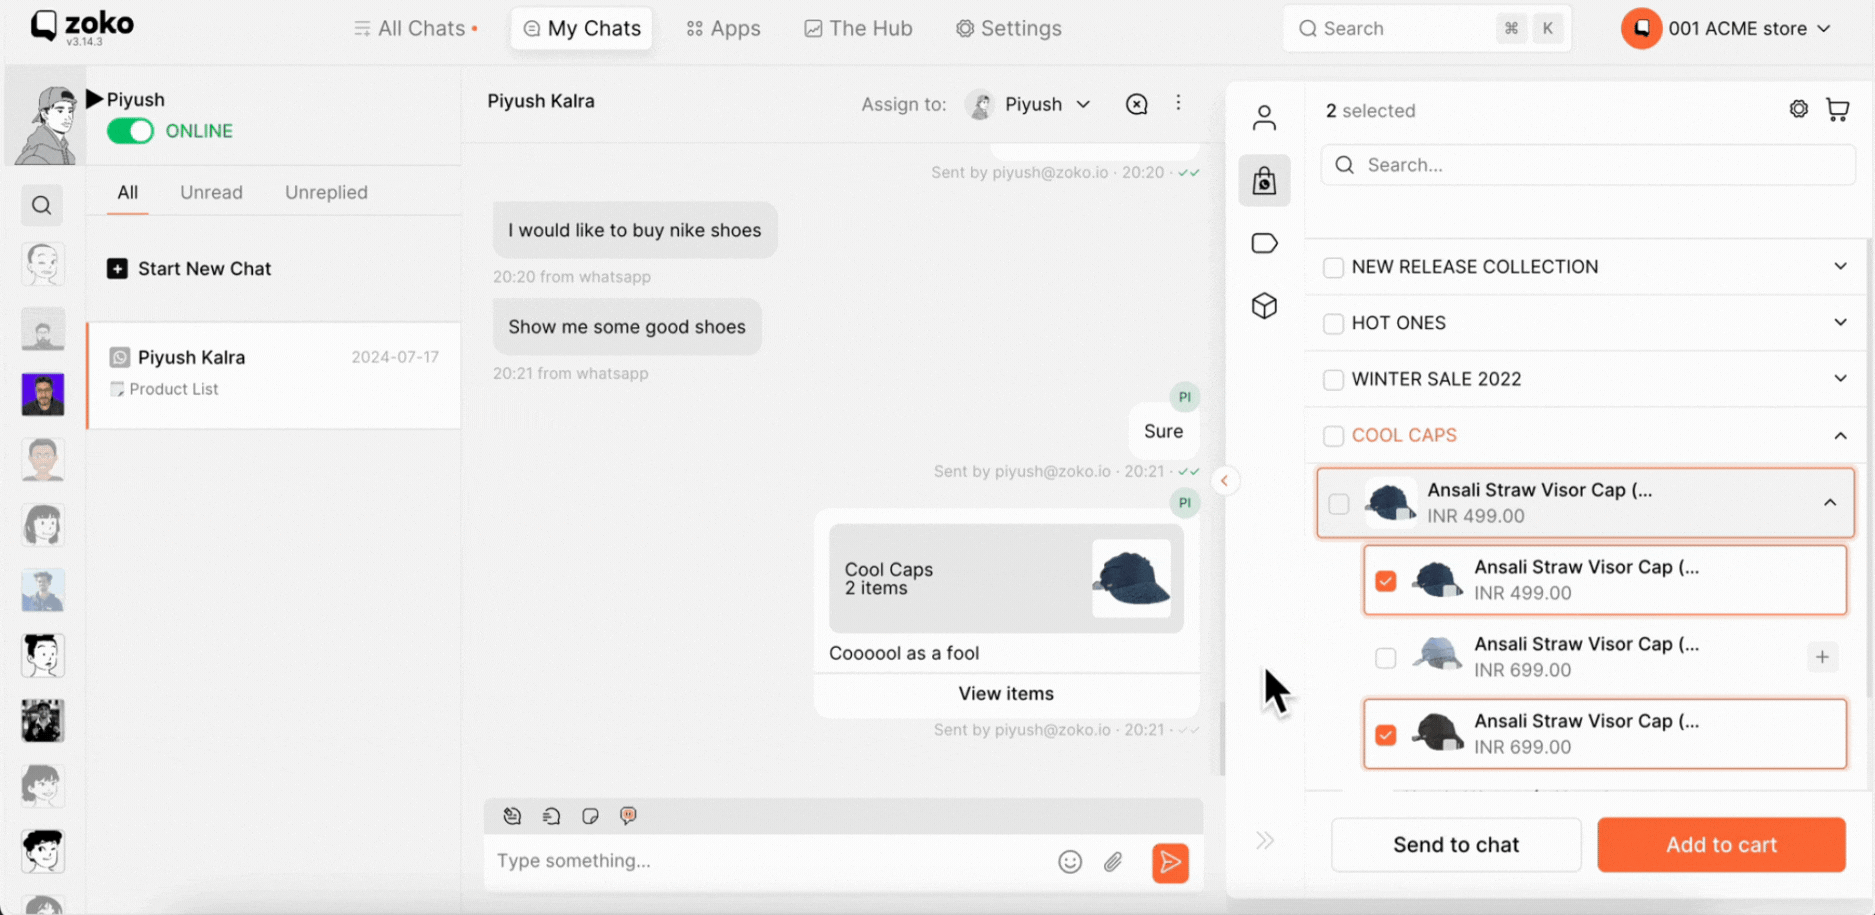Click the sticky note toolbar icon
The image size is (1875, 915).
[590, 816]
